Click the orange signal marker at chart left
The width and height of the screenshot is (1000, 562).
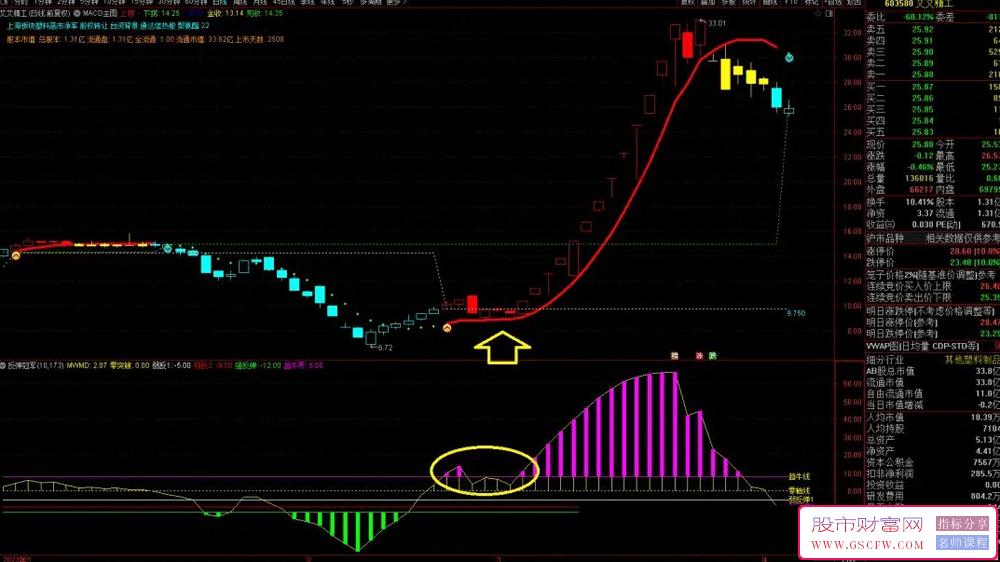pyautogui.click(x=16, y=255)
